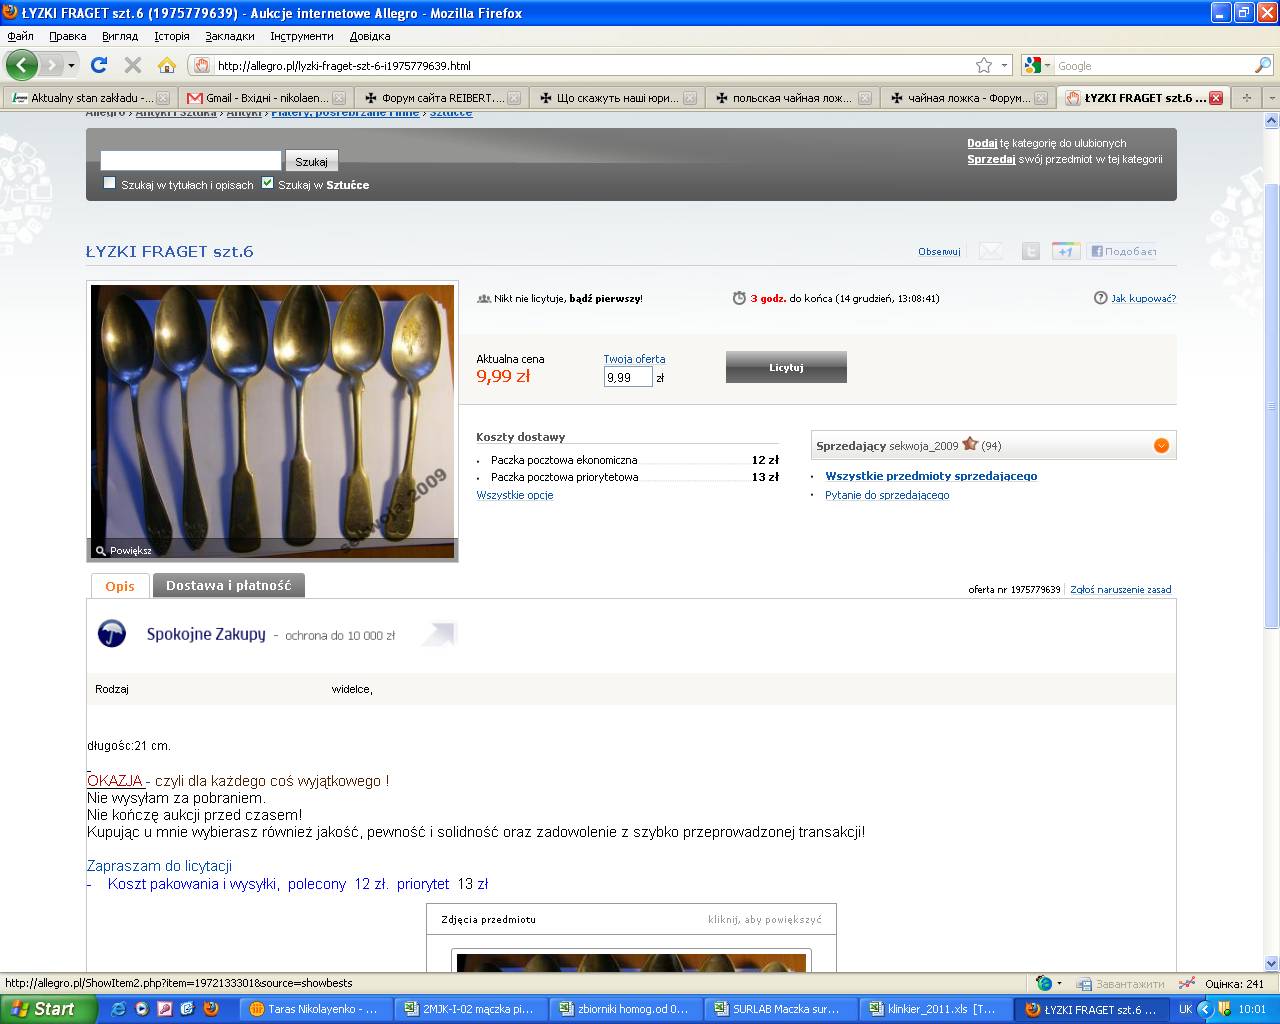
Task: Open the Вигляд menu
Action: point(120,36)
